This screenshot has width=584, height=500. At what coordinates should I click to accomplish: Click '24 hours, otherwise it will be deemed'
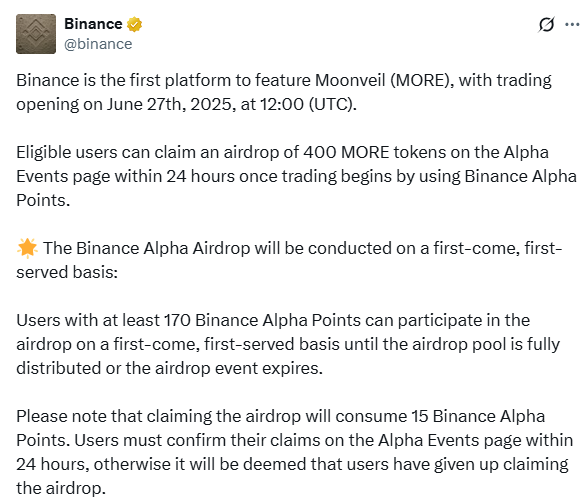(x=161, y=464)
